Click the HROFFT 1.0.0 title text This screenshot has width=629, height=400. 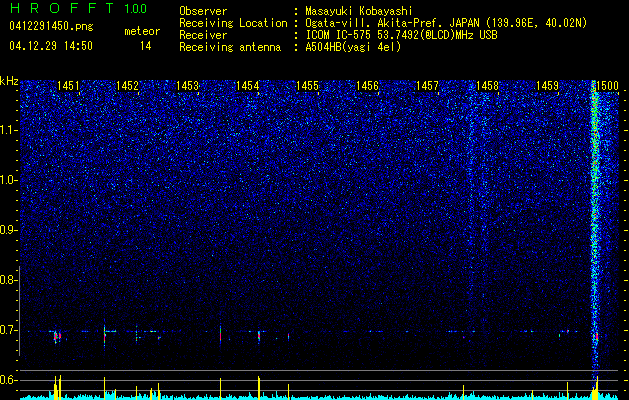click(78, 8)
